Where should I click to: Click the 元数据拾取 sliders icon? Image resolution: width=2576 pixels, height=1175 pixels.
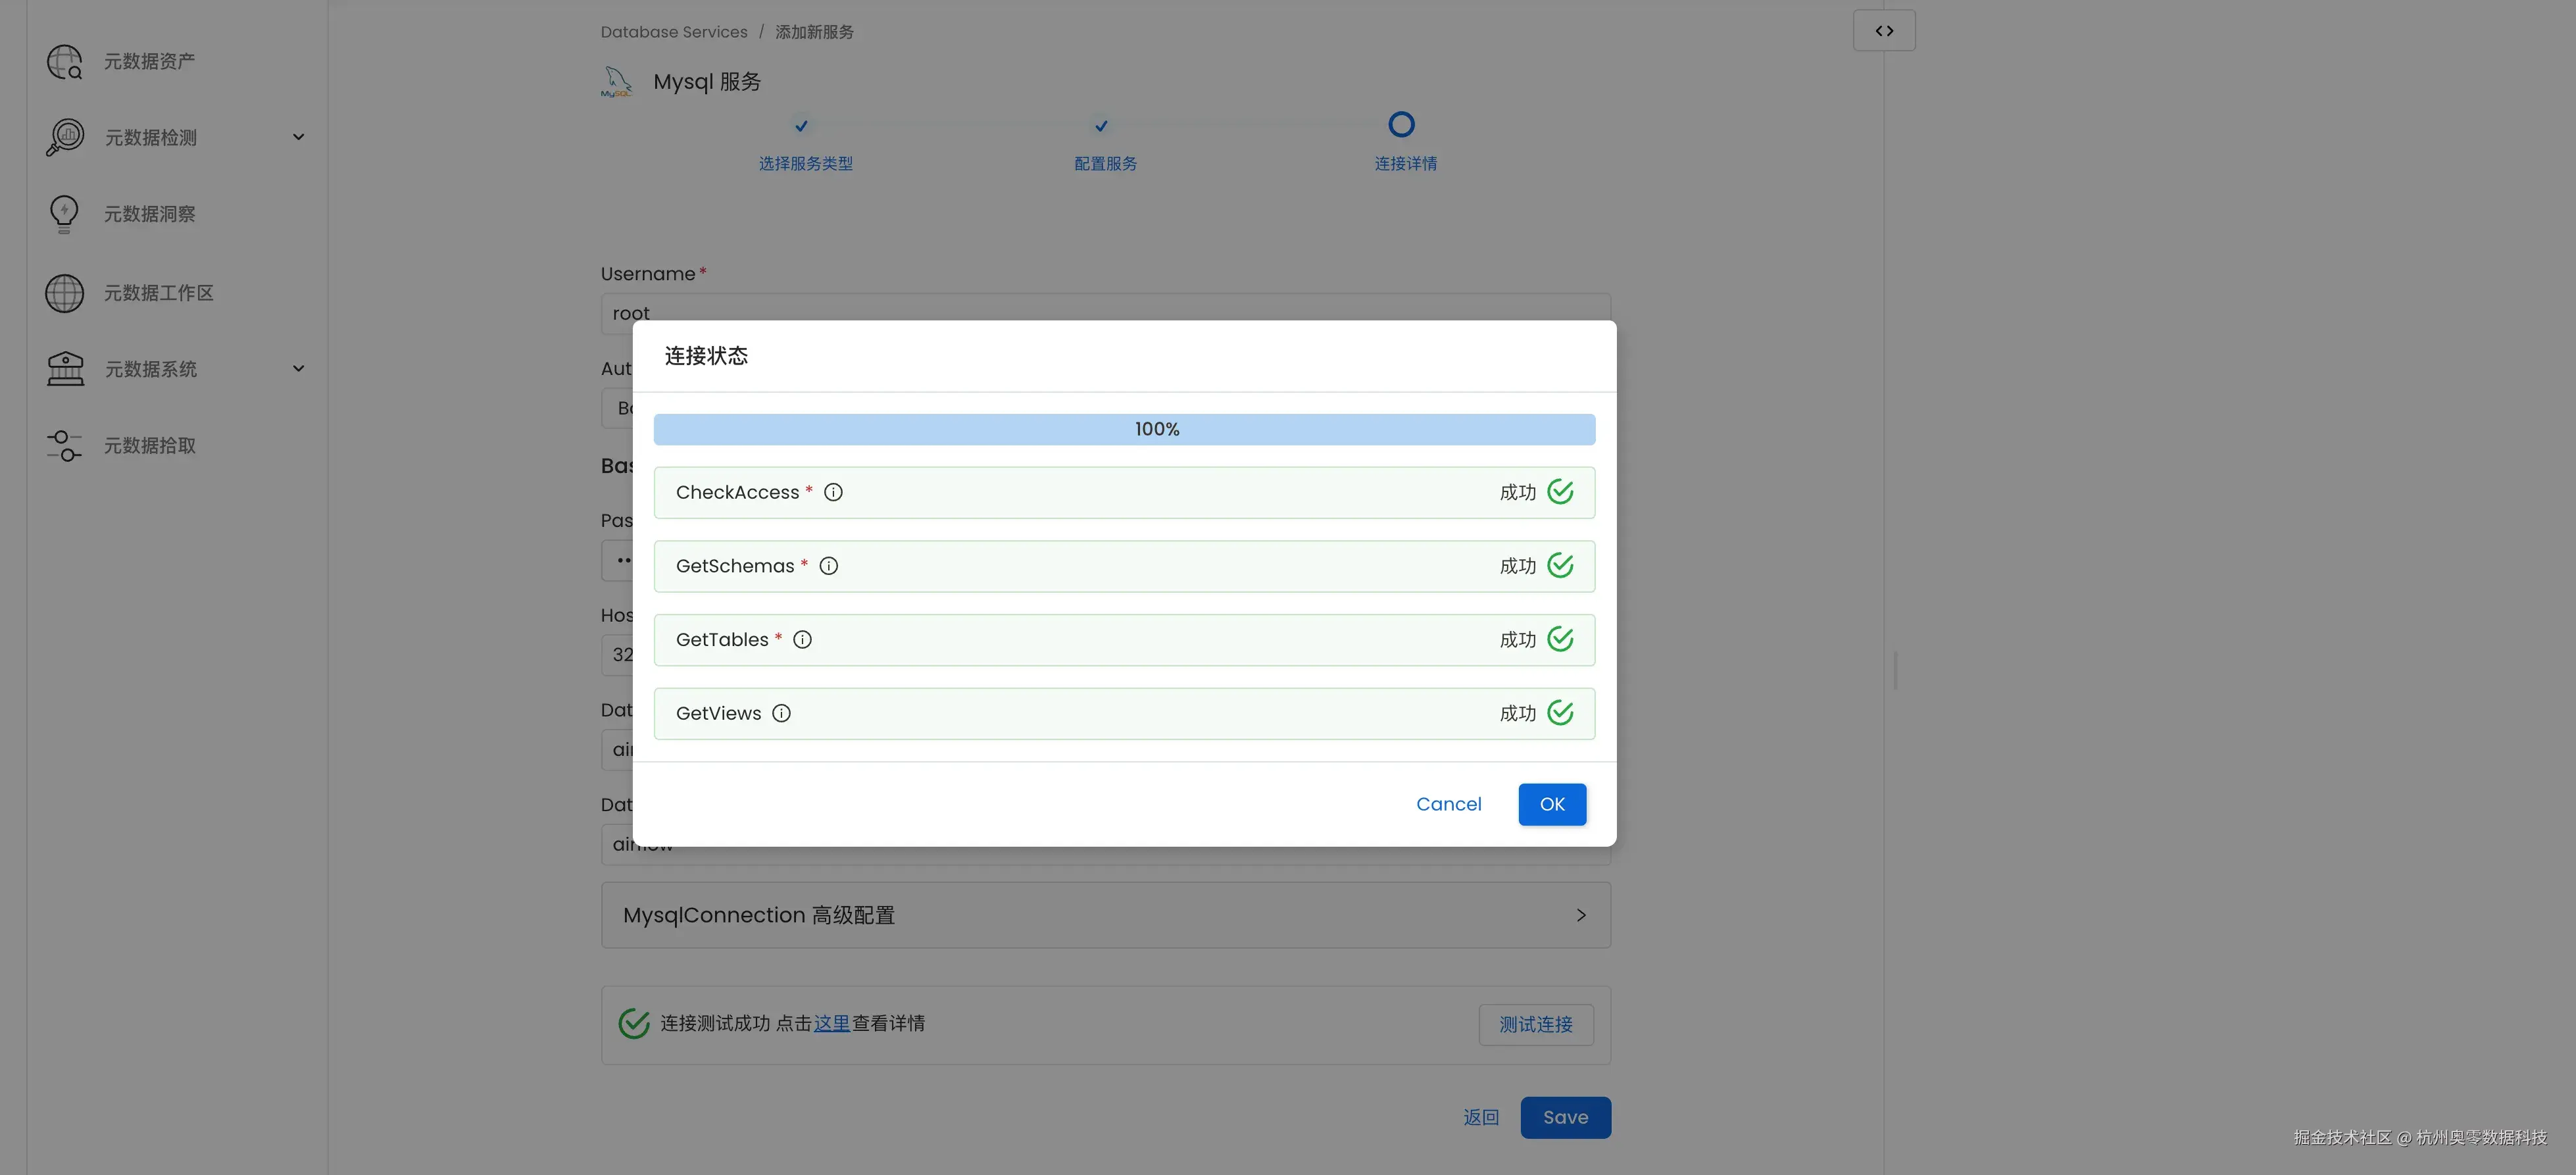(x=65, y=445)
